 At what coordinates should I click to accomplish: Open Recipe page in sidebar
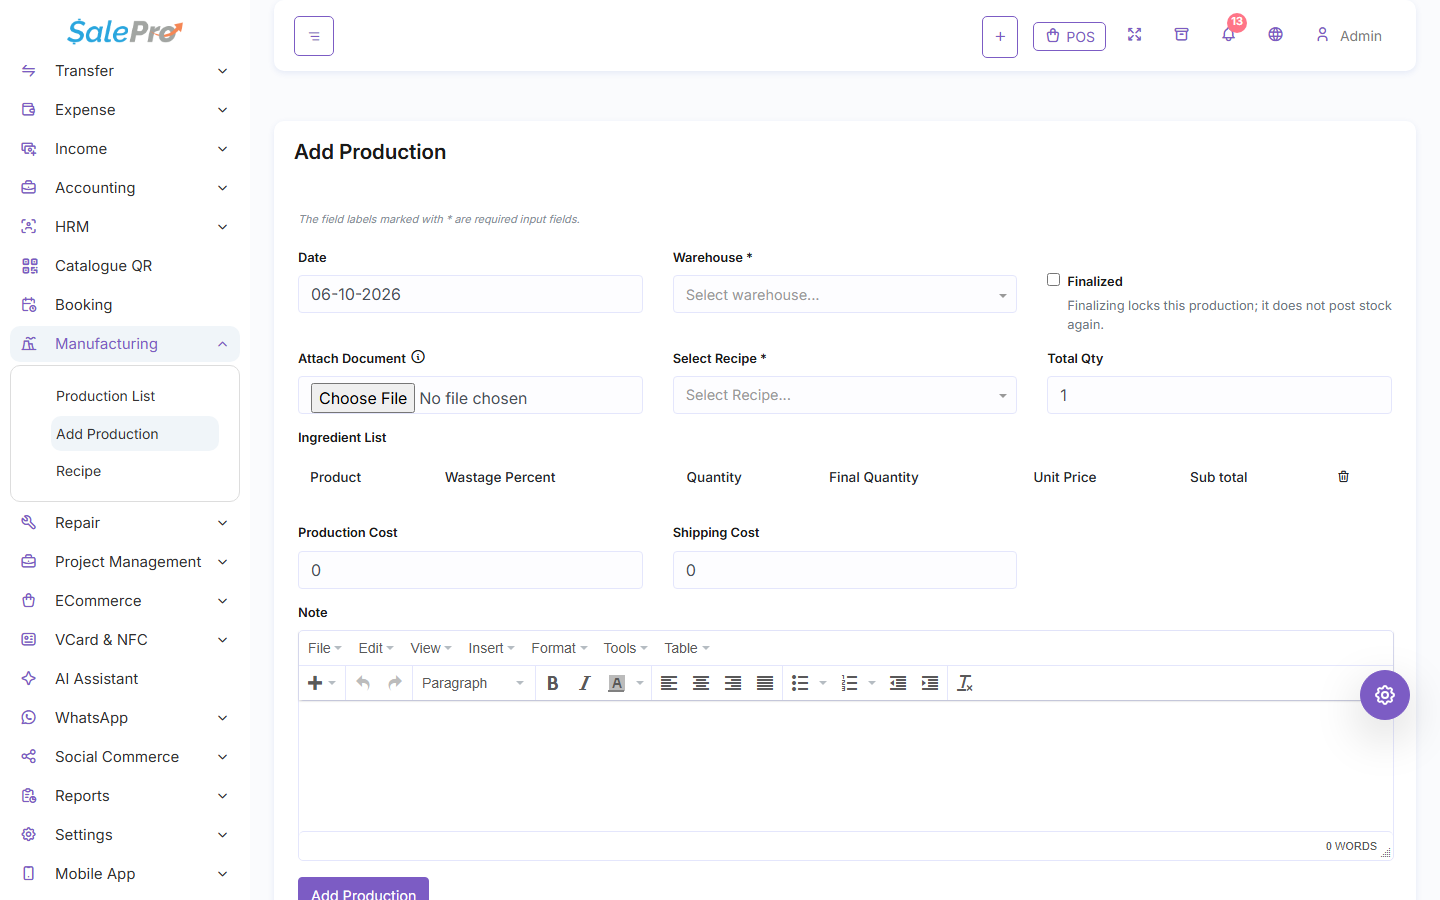click(79, 471)
